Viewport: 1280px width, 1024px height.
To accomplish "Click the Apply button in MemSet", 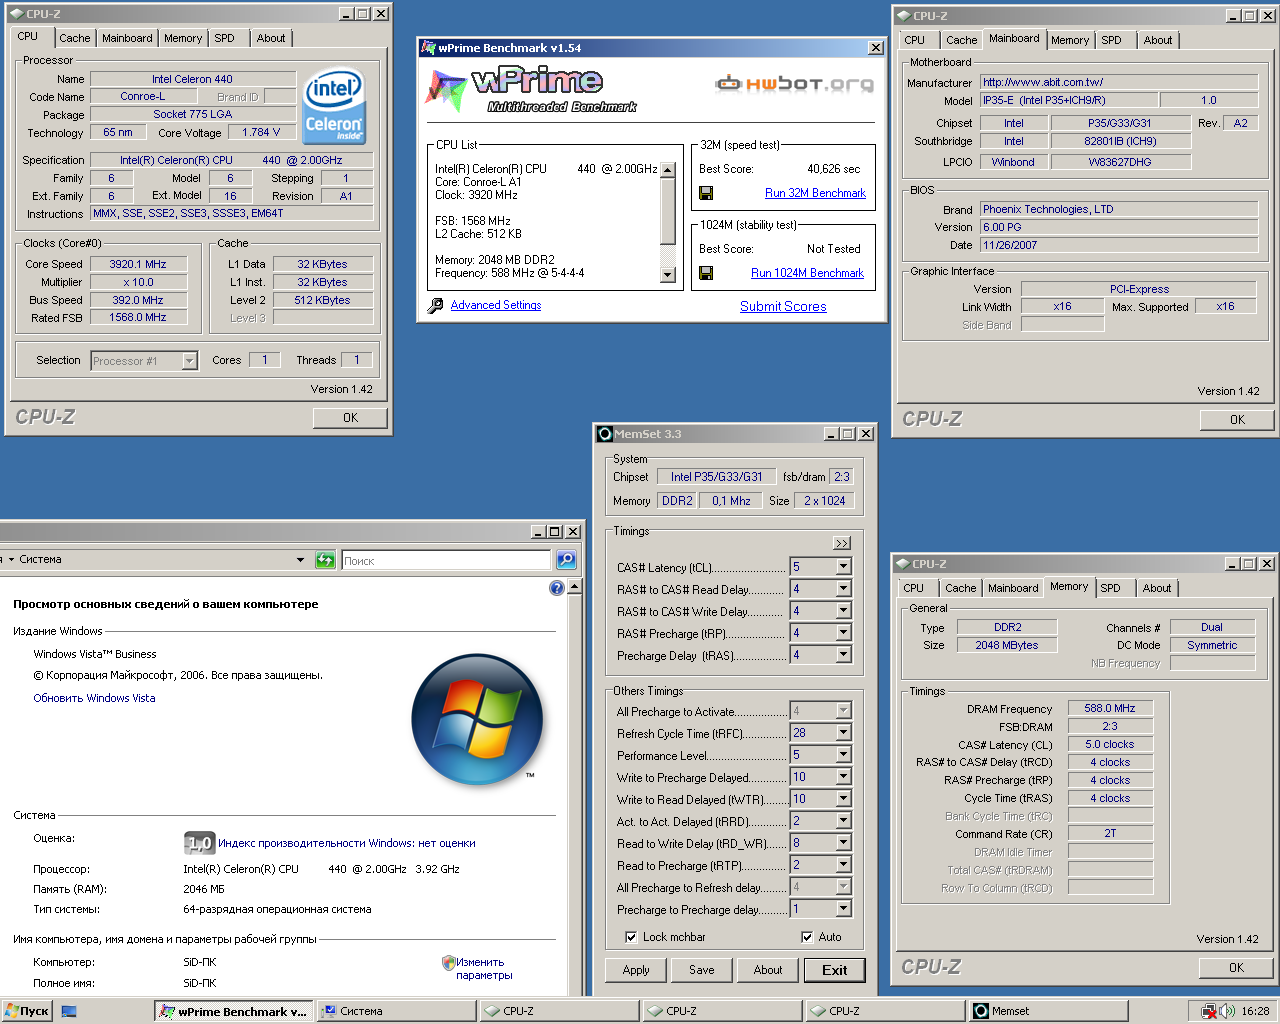I will pos(636,970).
